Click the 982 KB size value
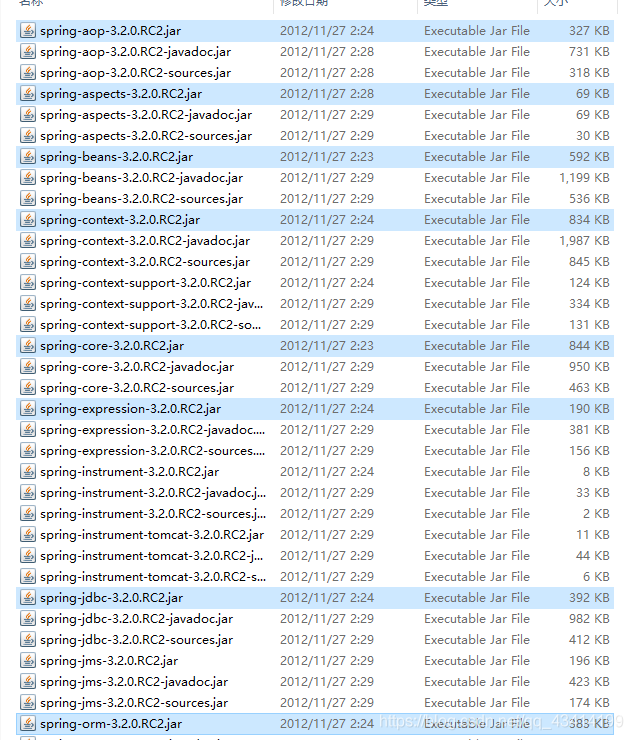The width and height of the screenshot is (633, 740). tap(589, 619)
